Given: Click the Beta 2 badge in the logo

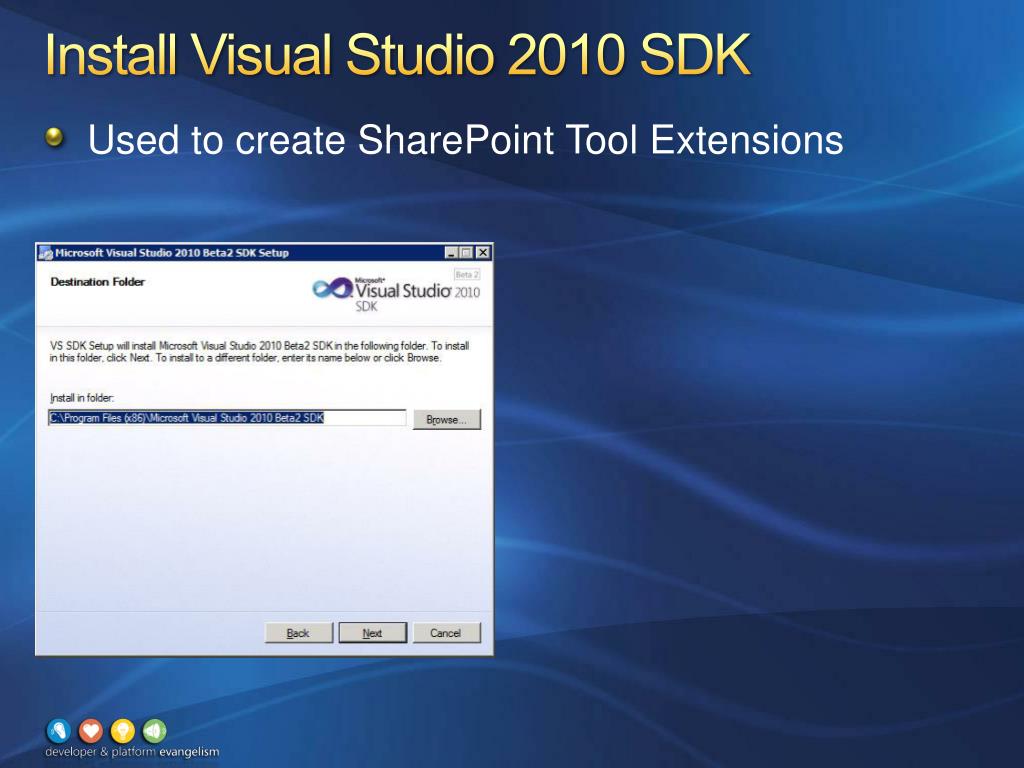Looking at the screenshot, I should (x=467, y=274).
